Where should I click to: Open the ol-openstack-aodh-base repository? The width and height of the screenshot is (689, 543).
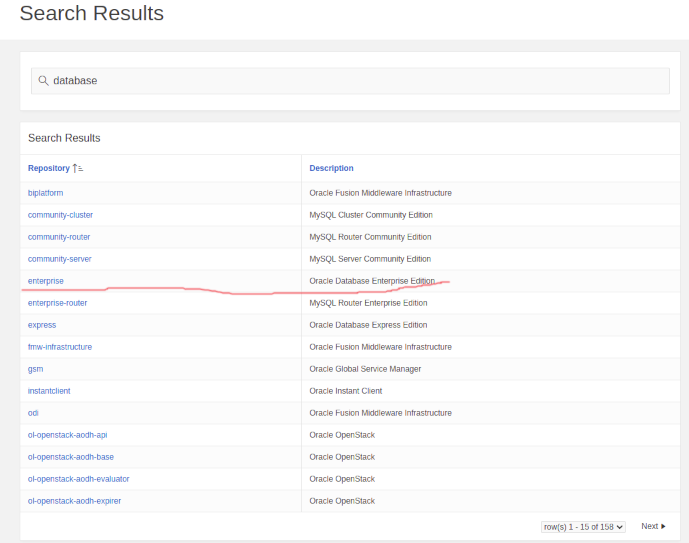[71, 457]
